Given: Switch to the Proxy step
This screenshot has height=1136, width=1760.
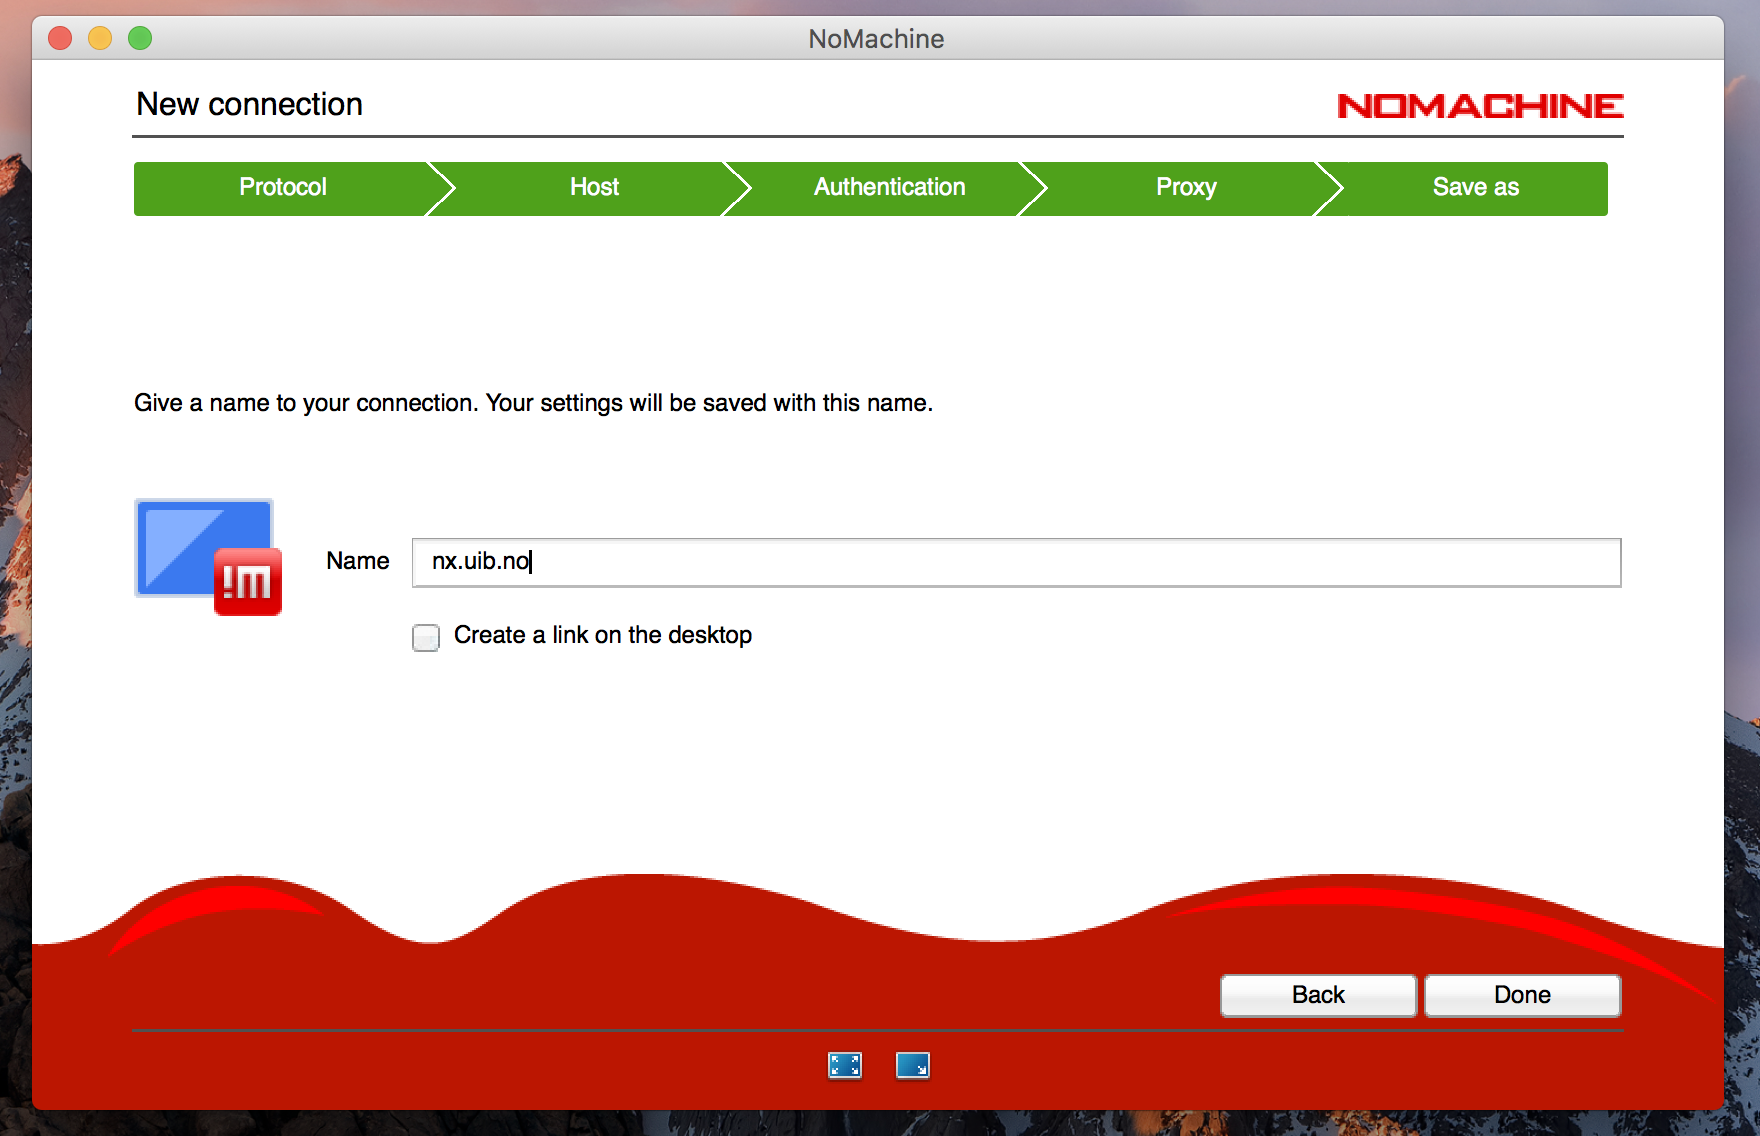Looking at the screenshot, I should tap(1186, 188).
